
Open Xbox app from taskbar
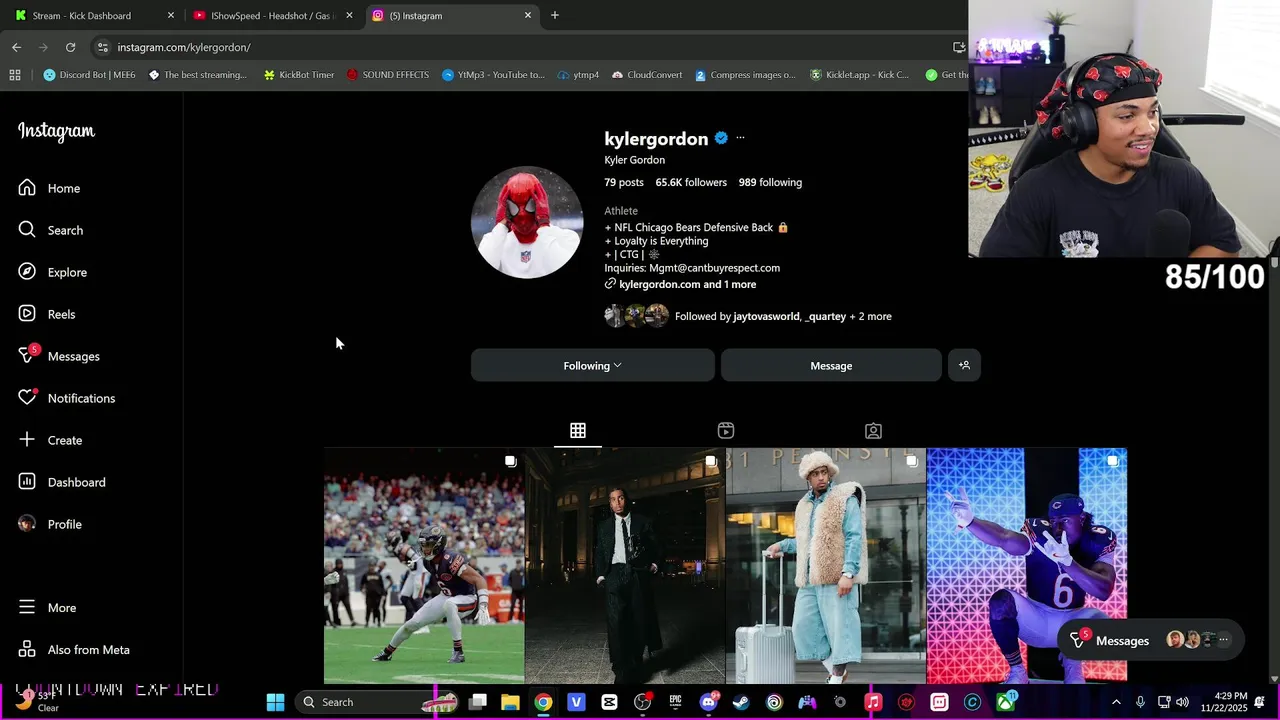[1005, 702]
